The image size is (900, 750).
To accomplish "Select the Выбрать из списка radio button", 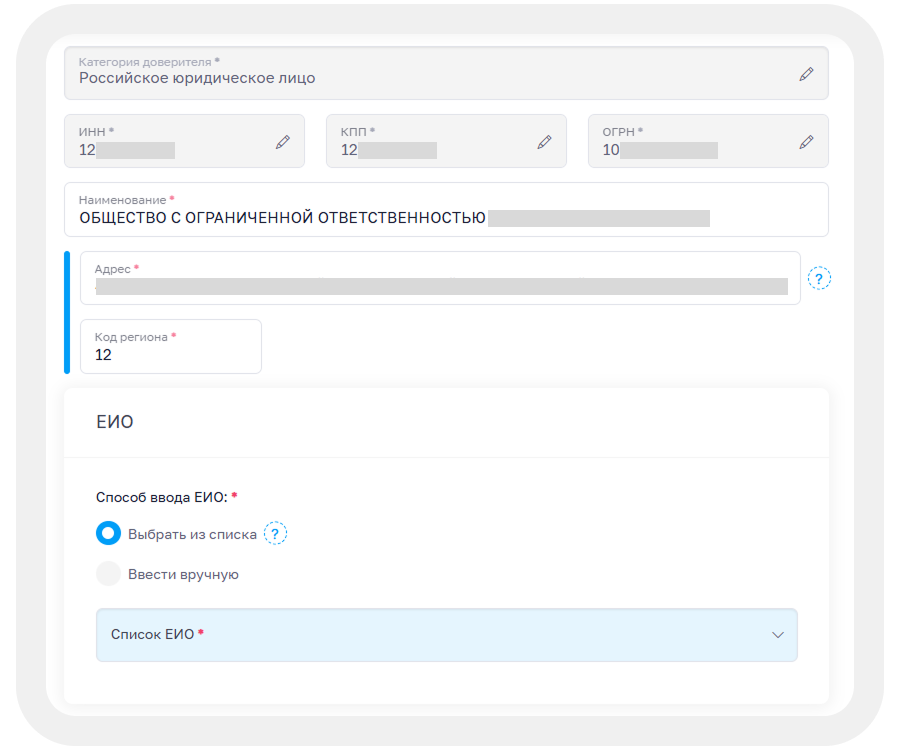I will (x=108, y=534).
